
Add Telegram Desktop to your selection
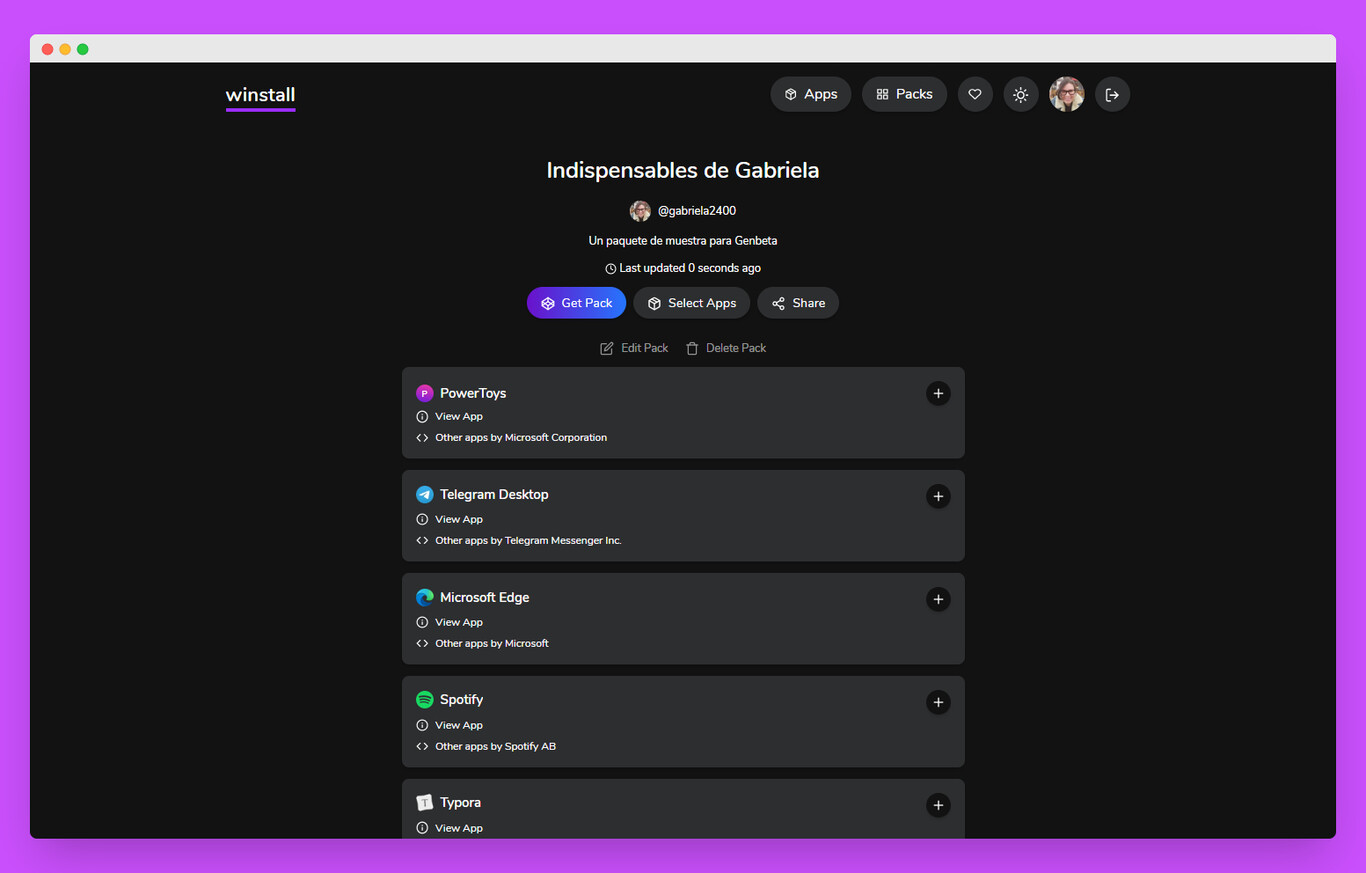[938, 496]
